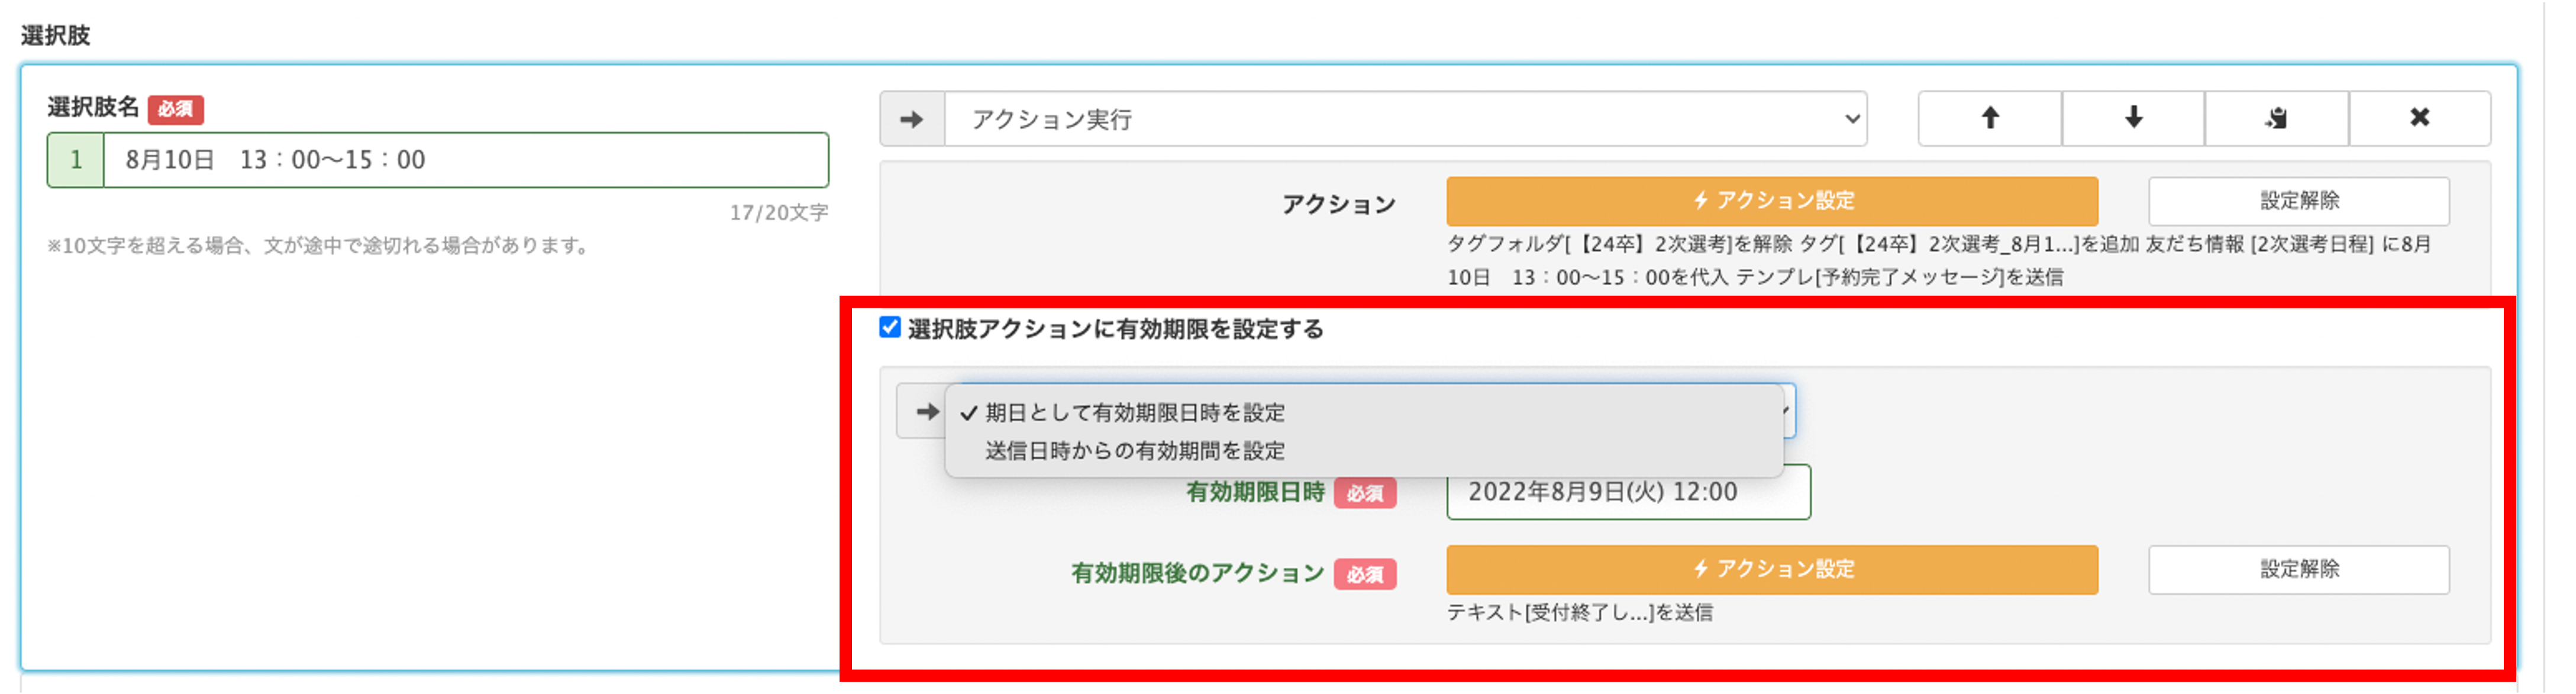Click chevron of expiry type dropdown
The image size is (2576, 694).
pyautogui.click(x=1786, y=411)
